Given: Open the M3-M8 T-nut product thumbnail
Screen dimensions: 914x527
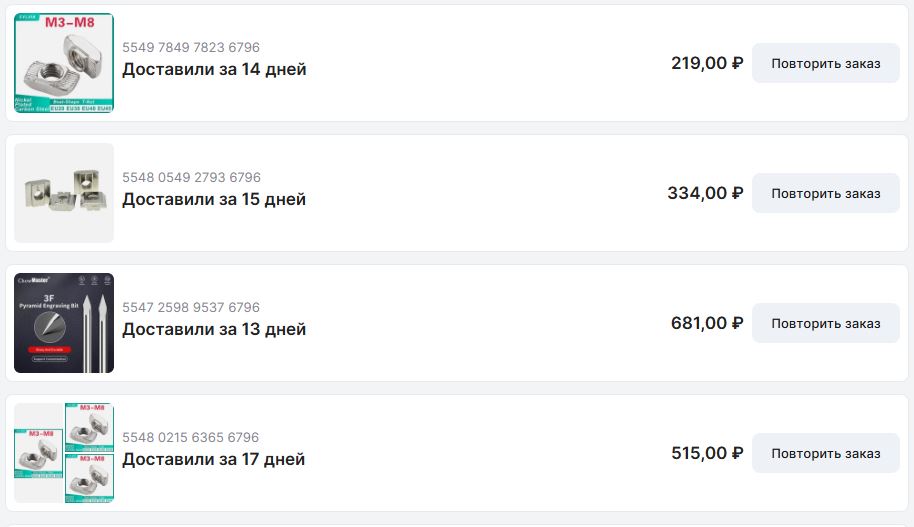Looking at the screenshot, I should pyautogui.click(x=64, y=63).
